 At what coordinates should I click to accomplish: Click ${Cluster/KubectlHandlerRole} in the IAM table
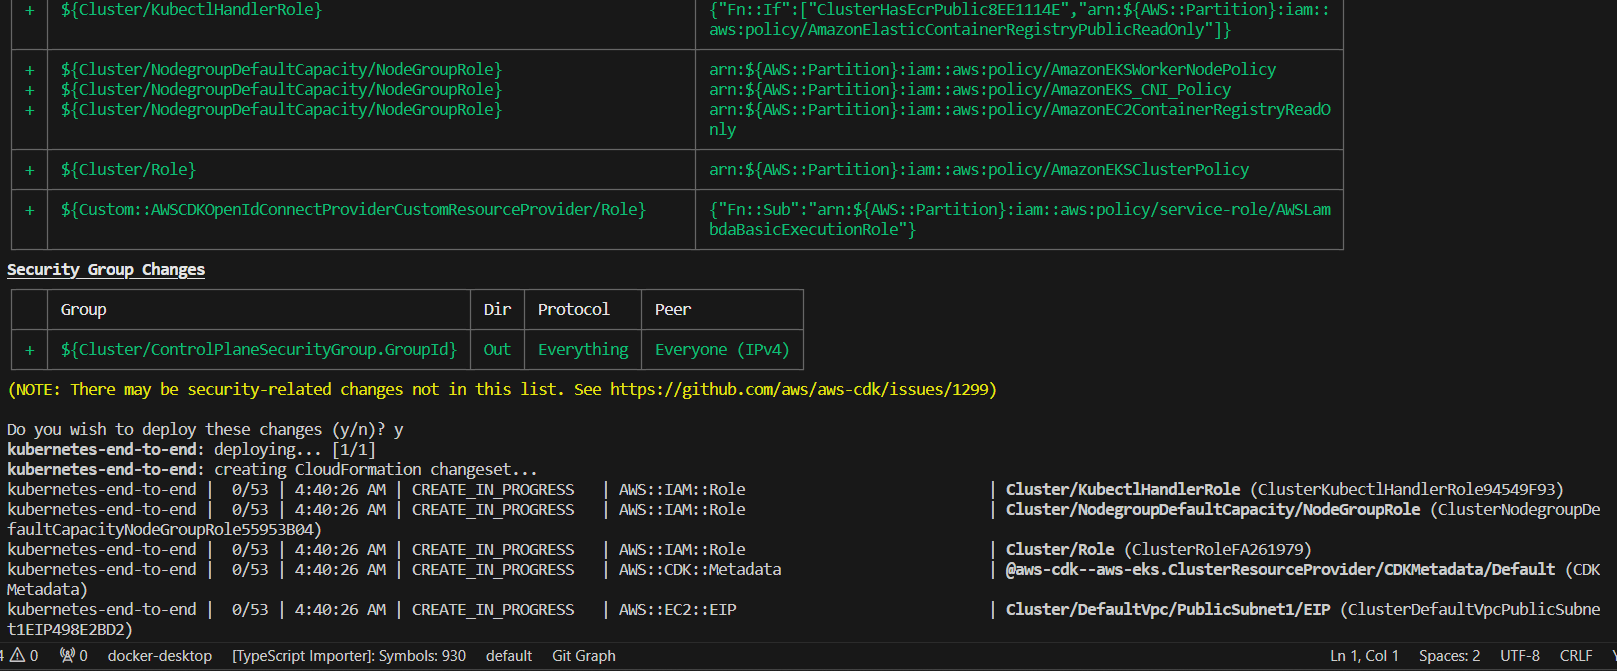[191, 10]
